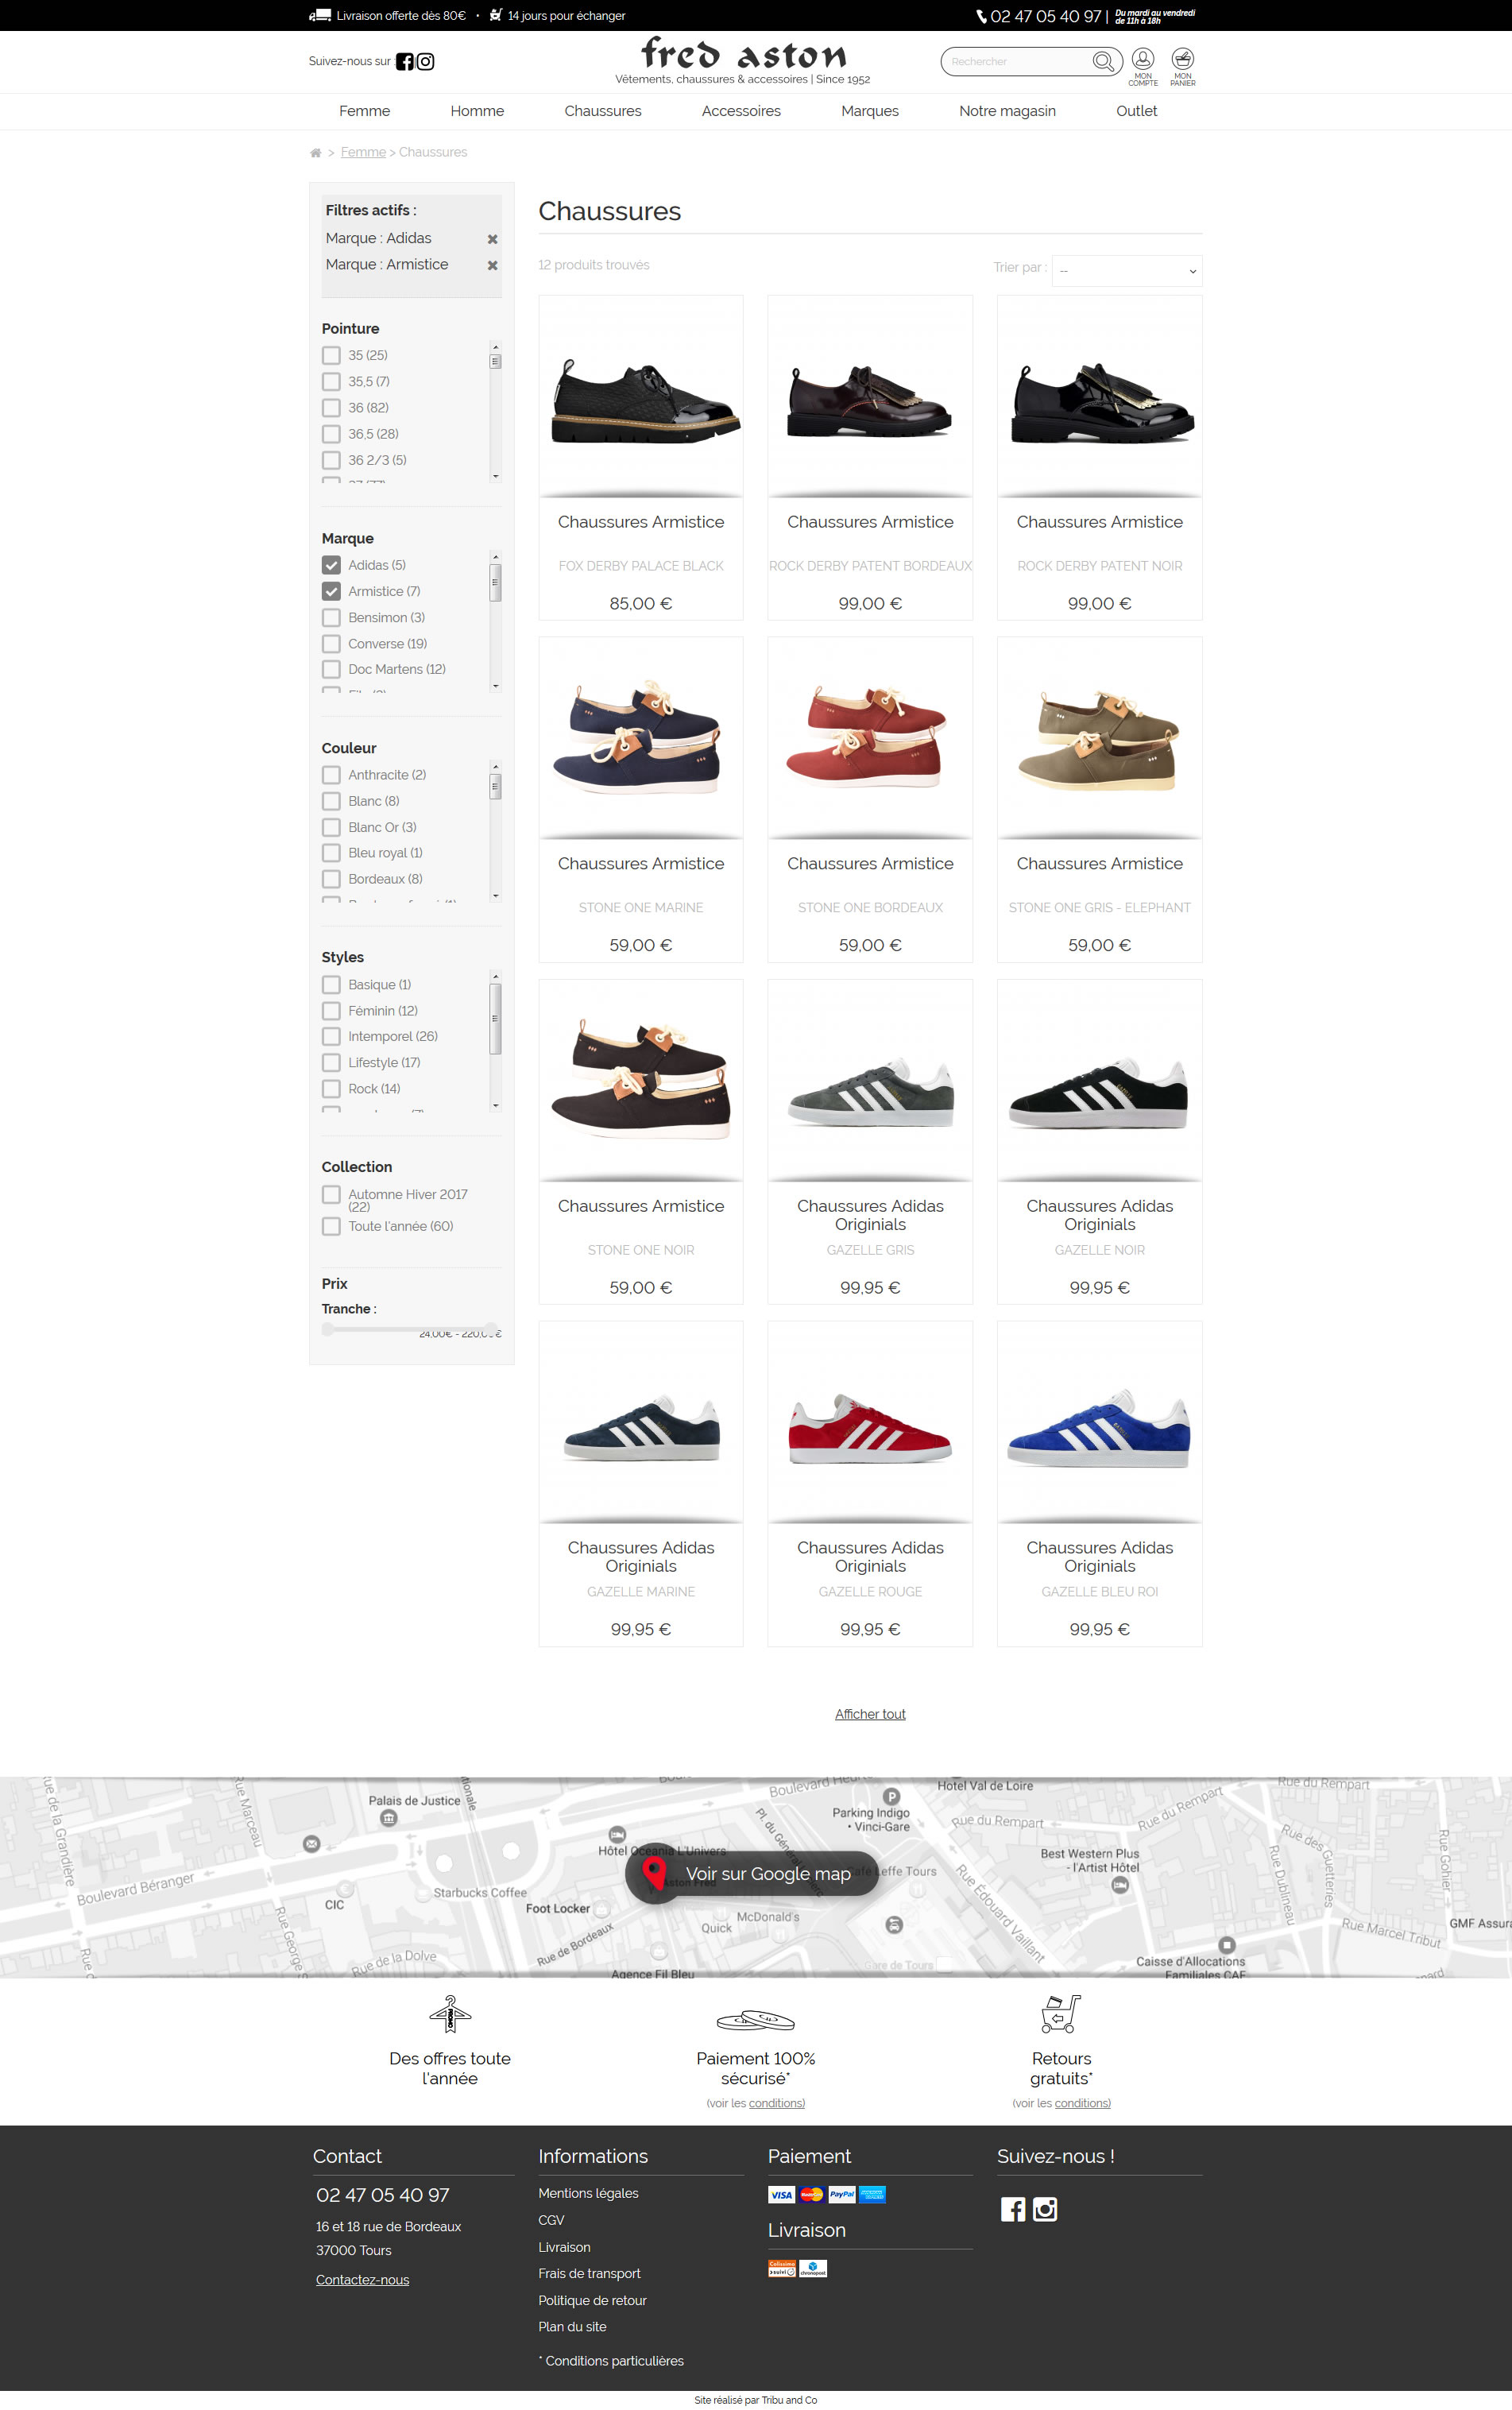Open the footer Facebook icon
Viewport: 1512px width, 2410px height.
[x=1013, y=2209]
